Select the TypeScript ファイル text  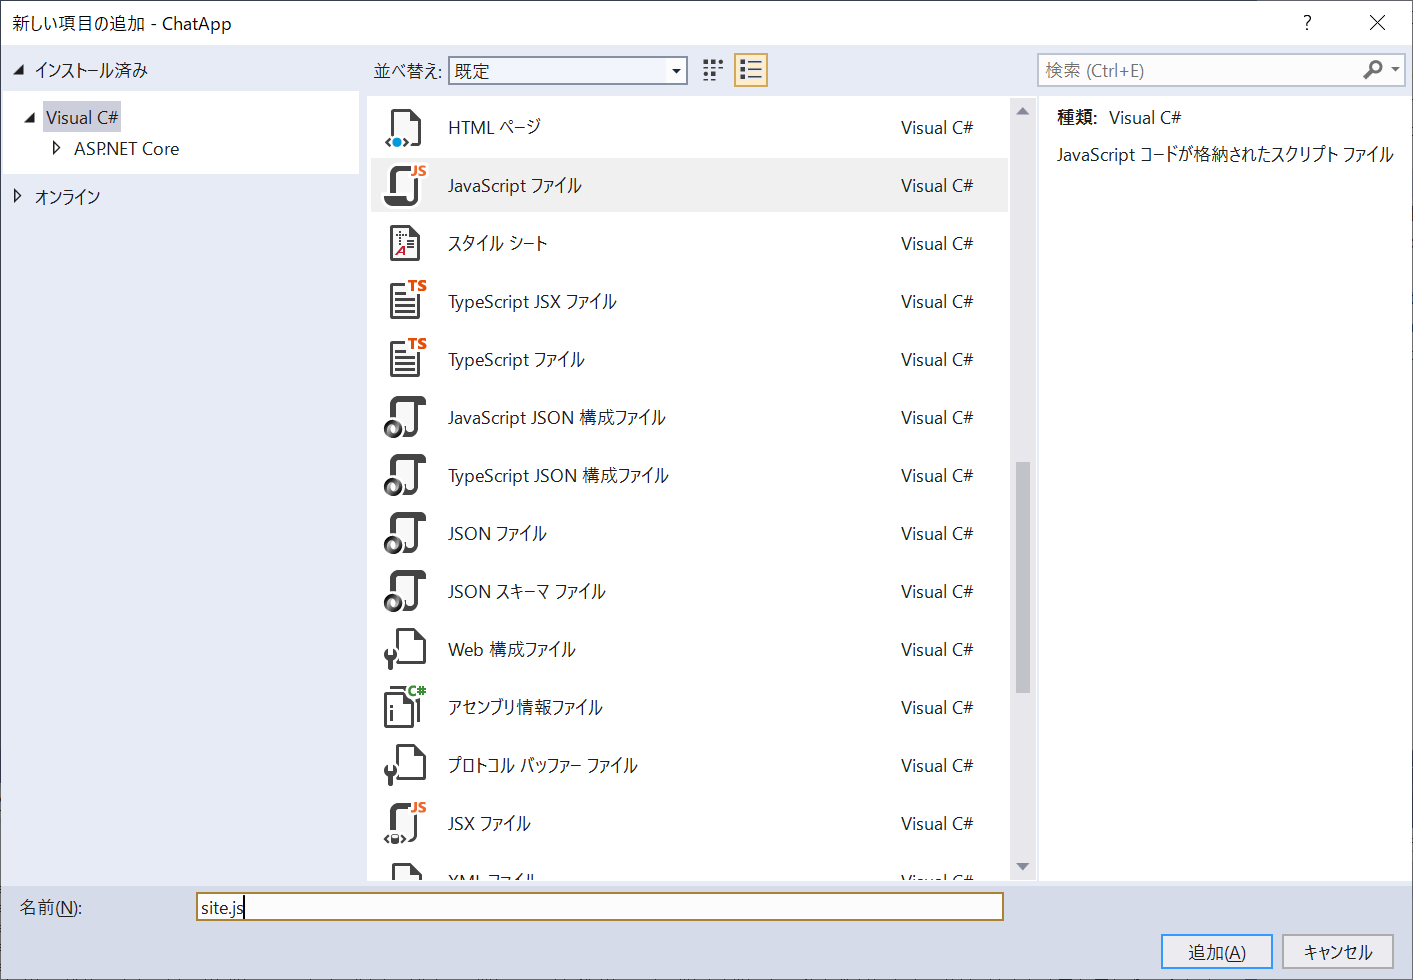517,360
